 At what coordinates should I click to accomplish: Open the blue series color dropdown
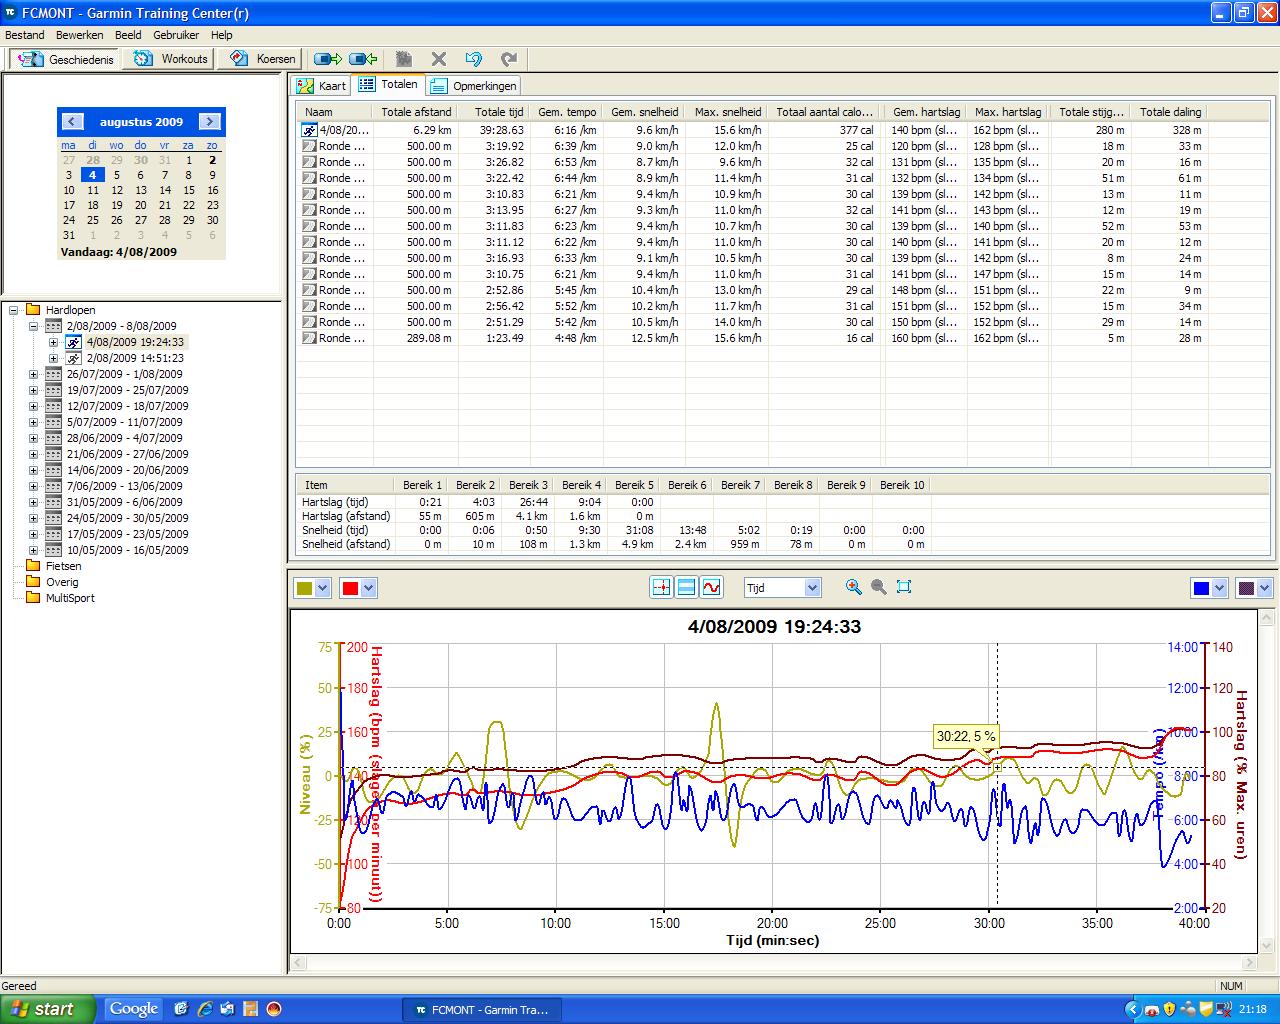(x=1221, y=588)
